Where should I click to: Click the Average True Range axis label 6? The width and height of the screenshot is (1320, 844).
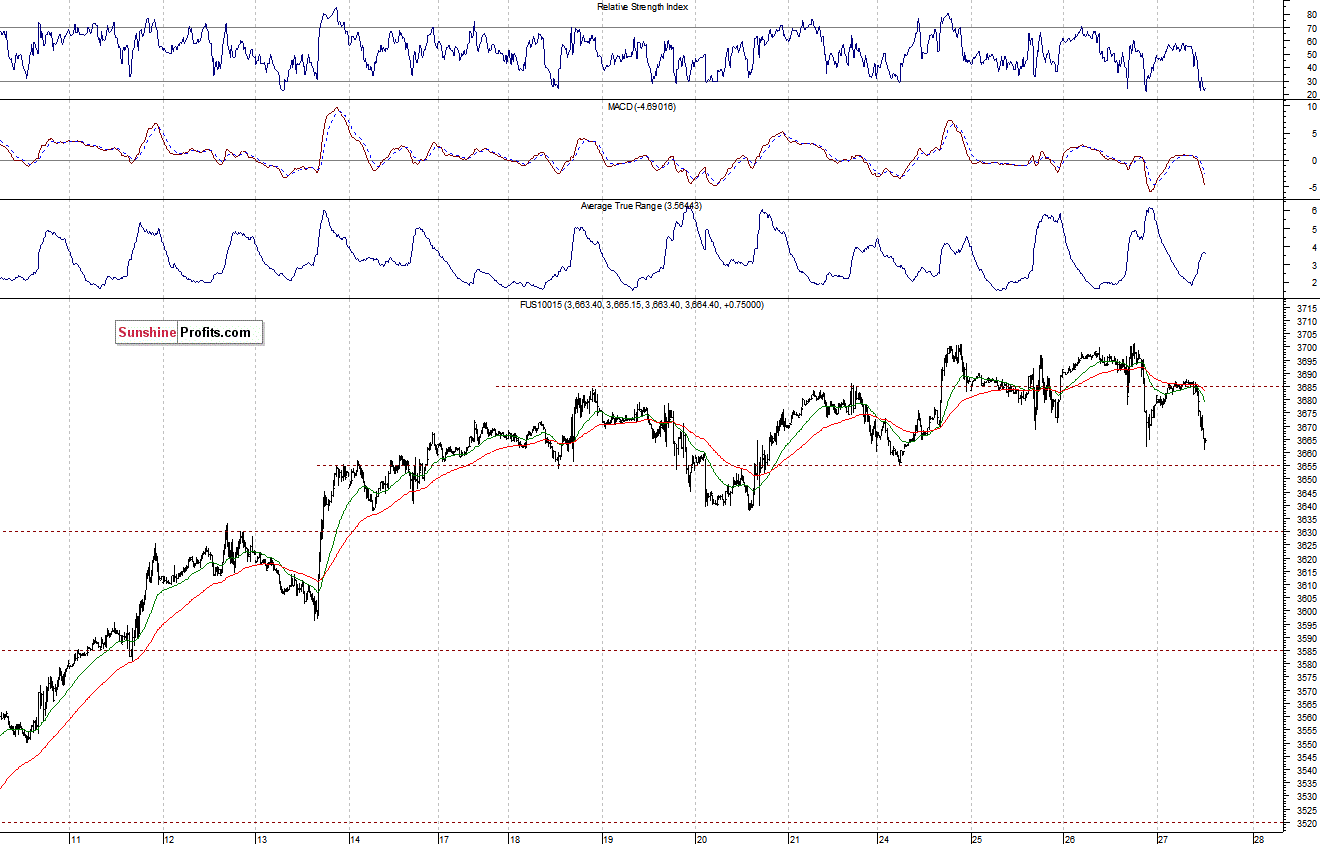[1313, 211]
